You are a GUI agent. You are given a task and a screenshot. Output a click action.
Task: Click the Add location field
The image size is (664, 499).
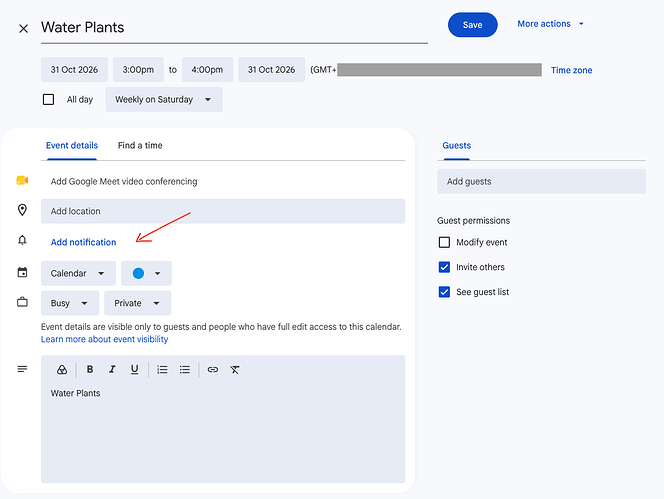(223, 211)
